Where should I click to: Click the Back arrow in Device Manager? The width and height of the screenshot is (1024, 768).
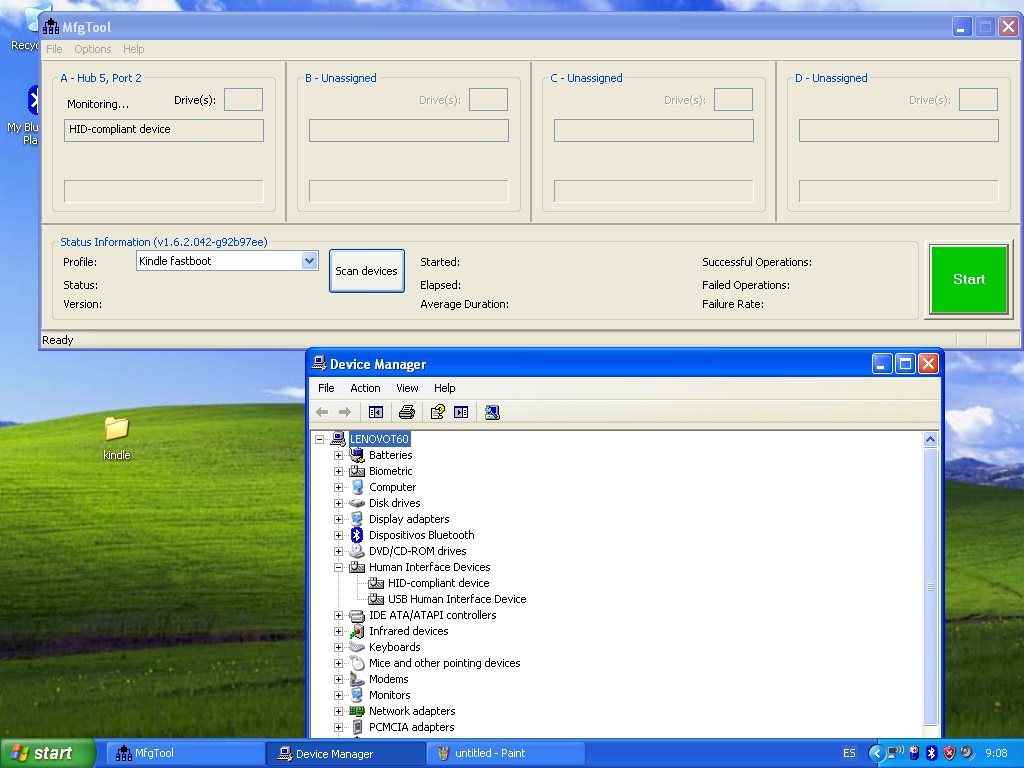coord(322,412)
